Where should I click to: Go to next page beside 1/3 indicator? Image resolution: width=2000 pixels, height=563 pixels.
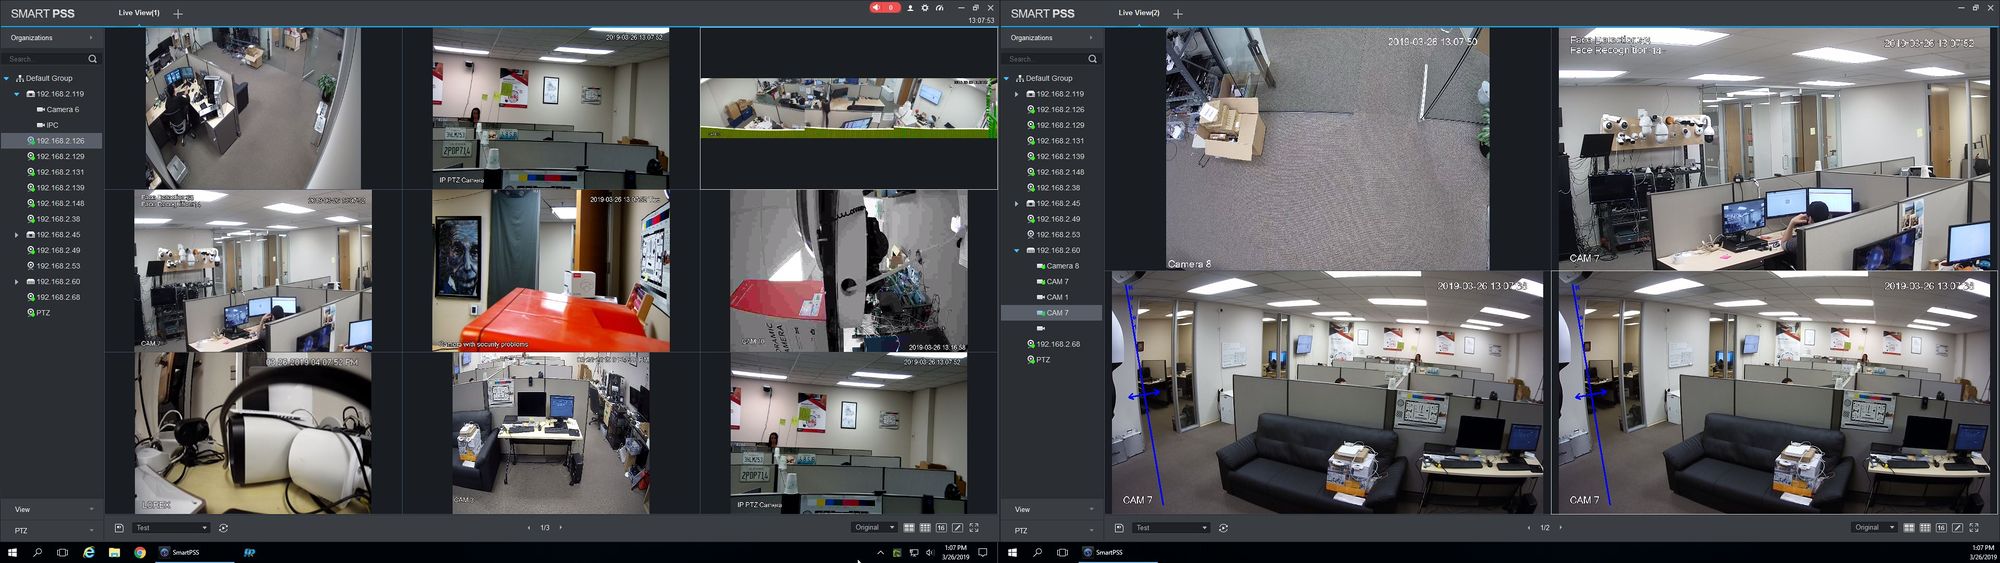point(560,528)
